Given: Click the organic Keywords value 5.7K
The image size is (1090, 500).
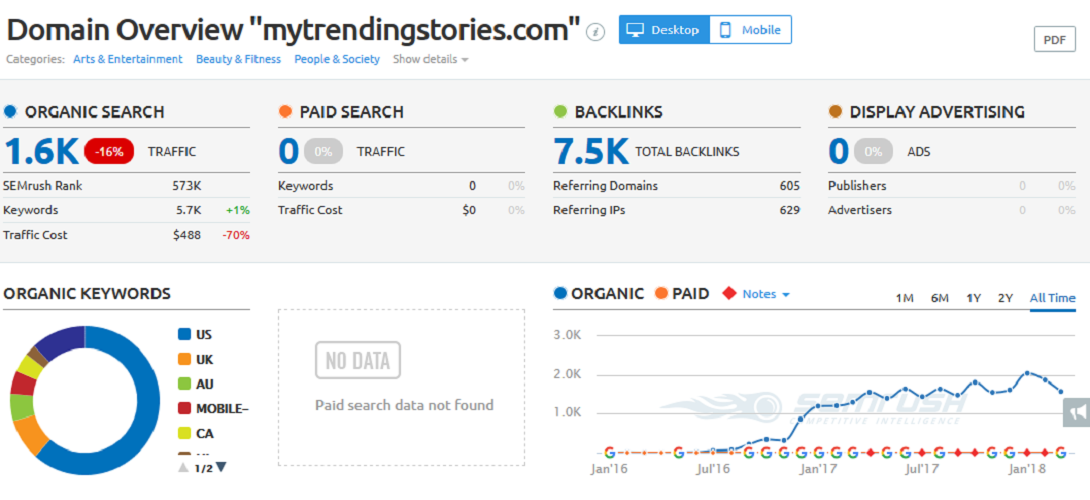Looking at the screenshot, I should [x=187, y=210].
